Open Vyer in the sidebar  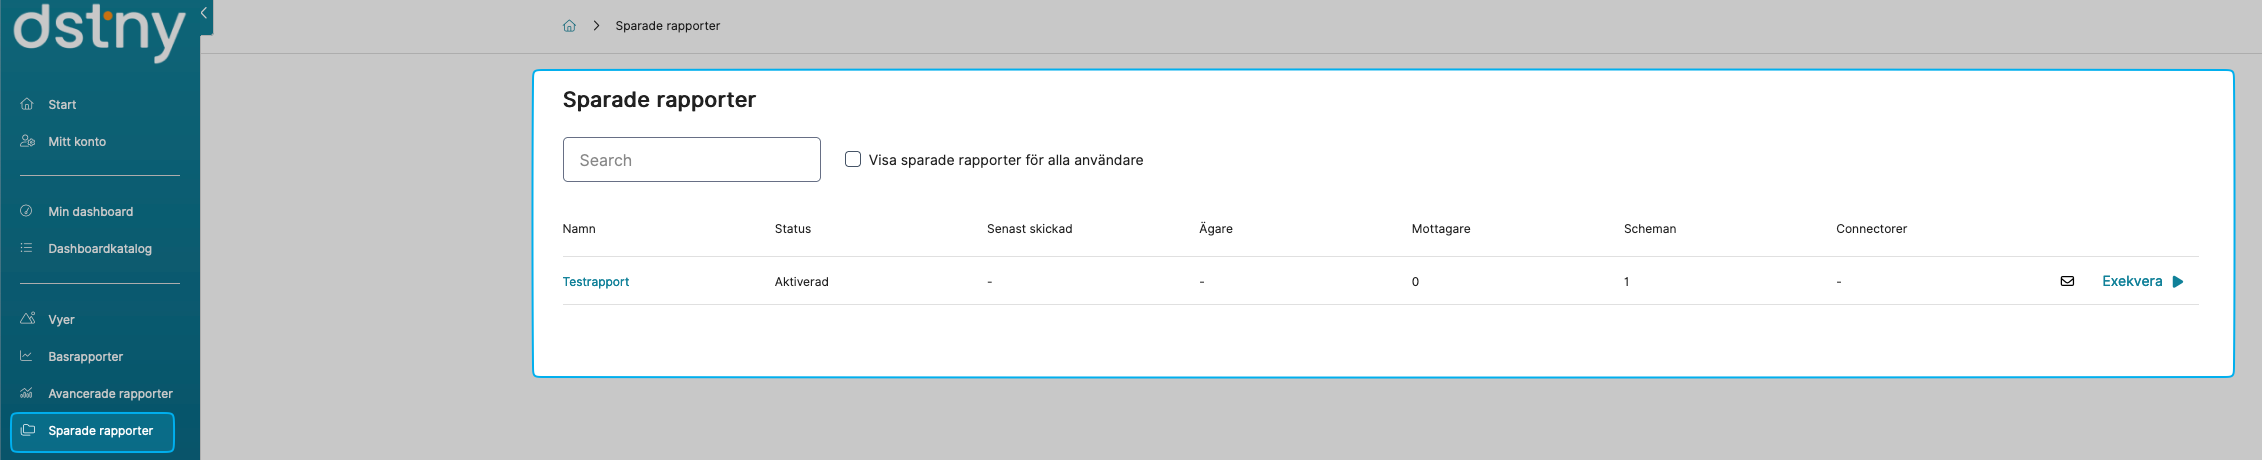tap(61, 319)
